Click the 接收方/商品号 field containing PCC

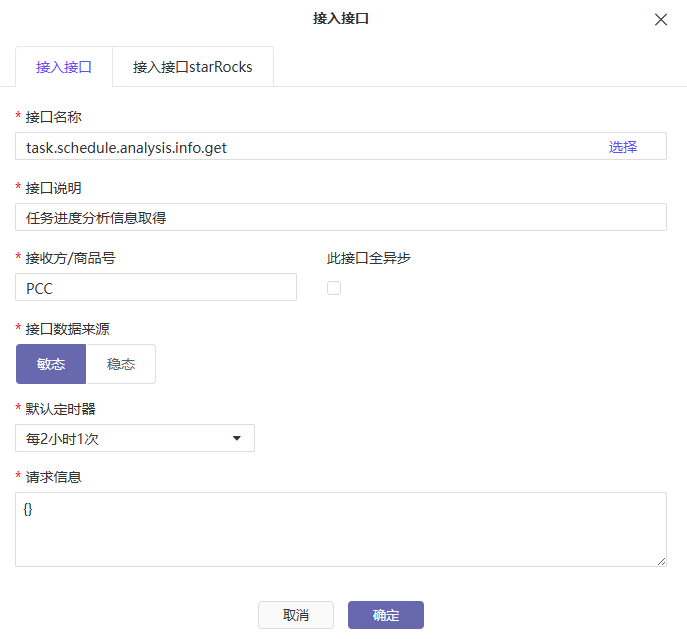(x=156, y=288)
